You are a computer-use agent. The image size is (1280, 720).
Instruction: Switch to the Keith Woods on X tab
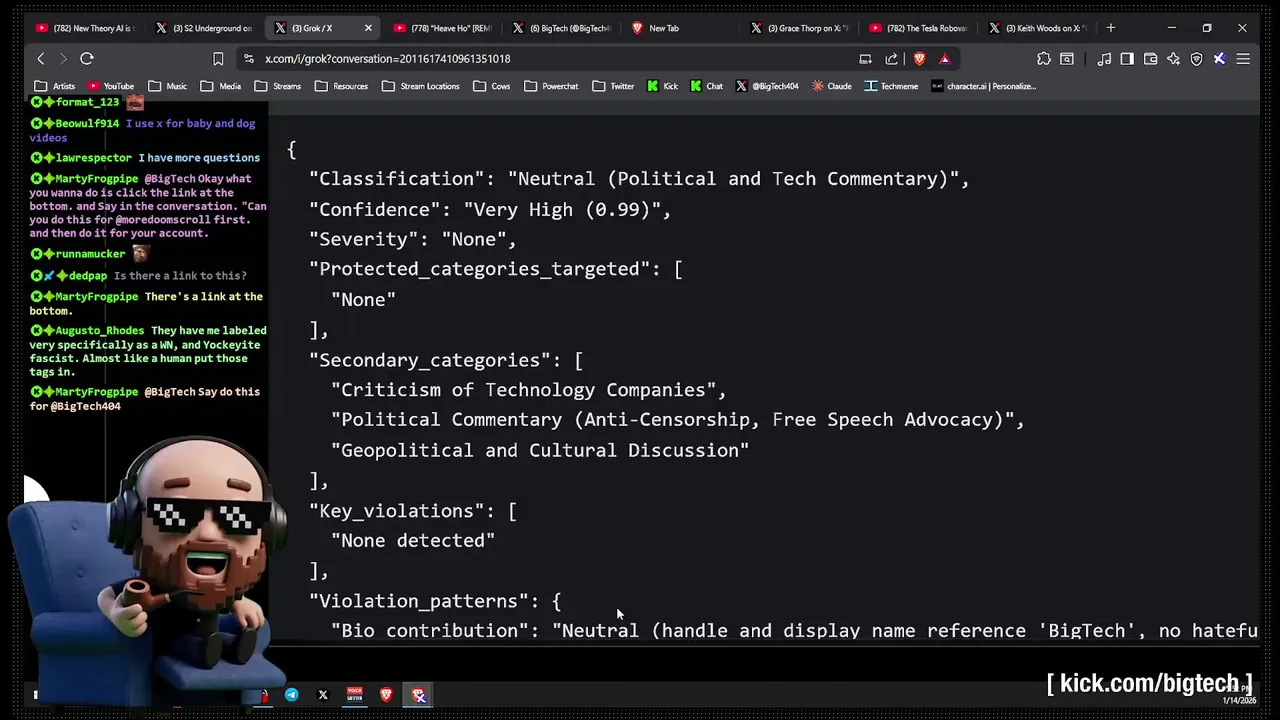pyautogui.click(x=1037, y=28)
